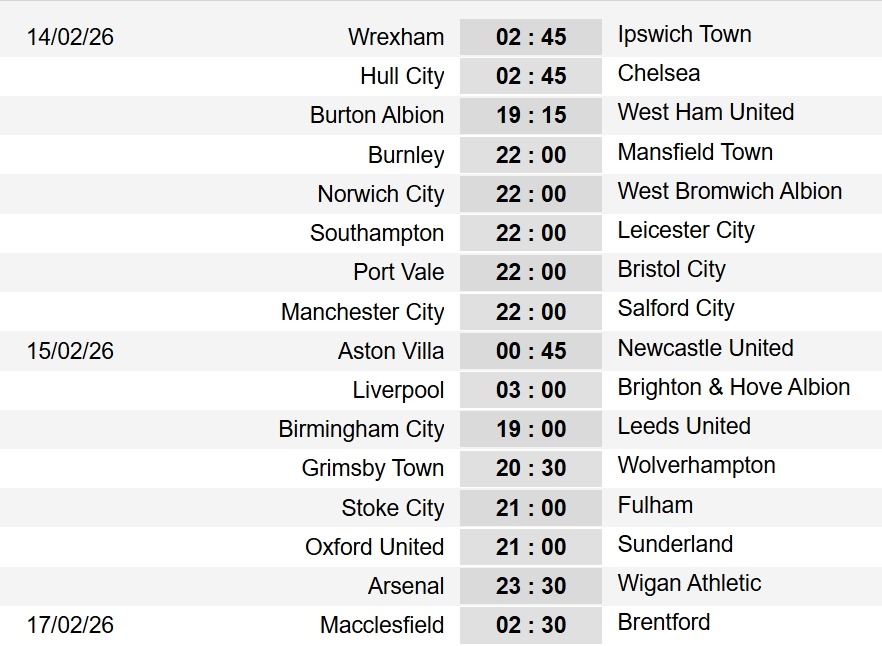Image resolution: width=882 pixels, height=646 pixels.
Task: Select Manchester City team name
Action: [x=362, y=312]
